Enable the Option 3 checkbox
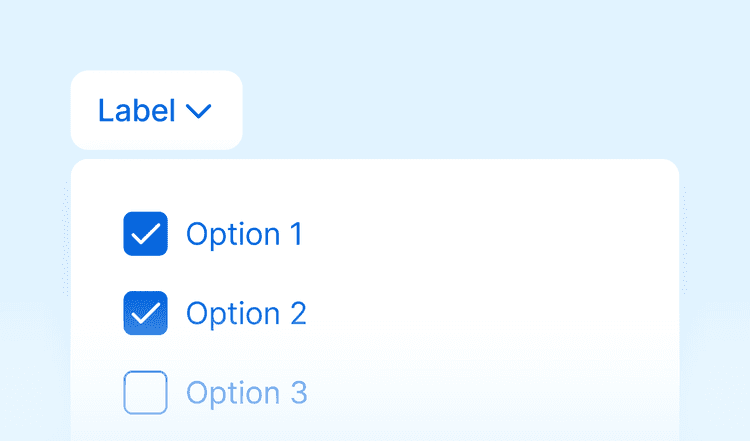Screen dimensions: 750x441 pos(145,392)
